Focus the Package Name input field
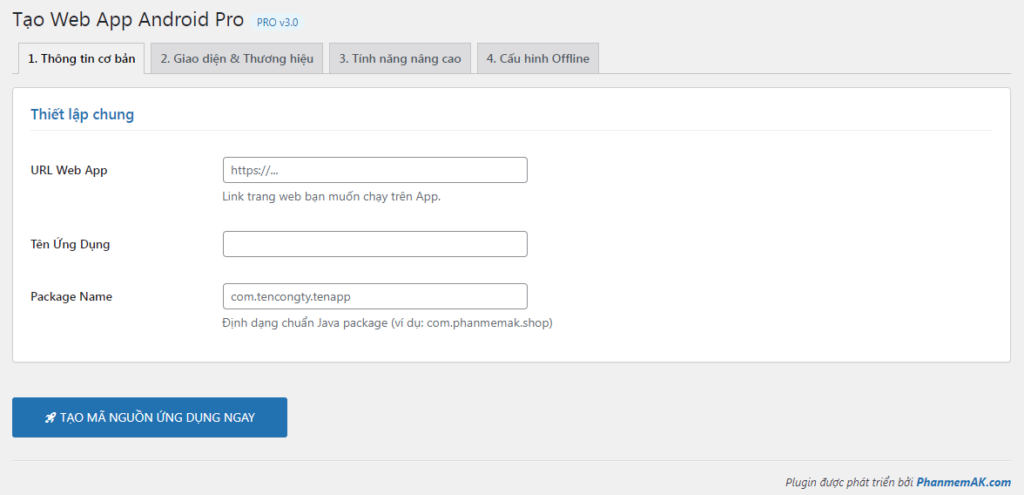The width and height of the screenshot is (1024, 495). pyautogui.click(x=374, y=297)
